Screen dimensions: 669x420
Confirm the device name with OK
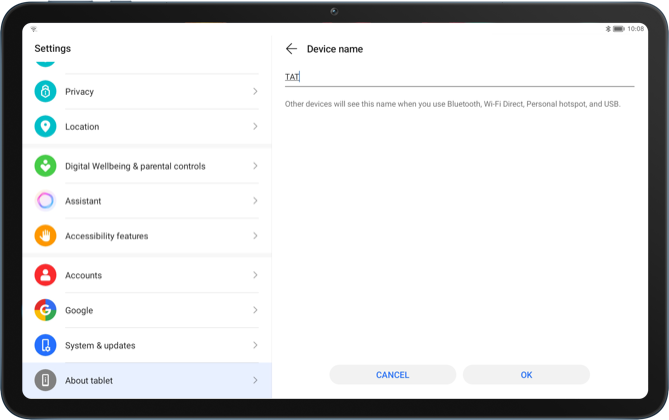coord(526,375)
